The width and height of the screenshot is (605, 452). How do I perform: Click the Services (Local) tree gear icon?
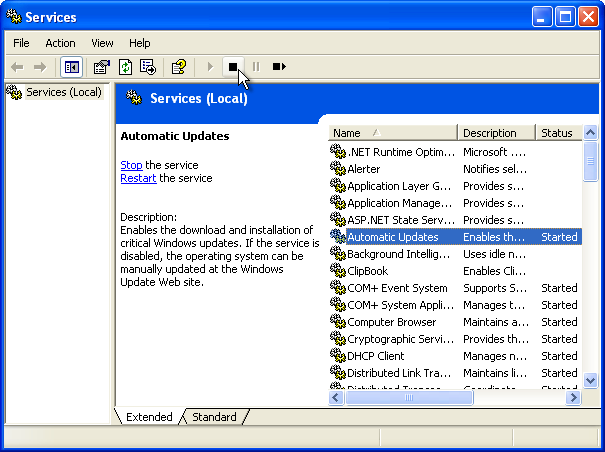click(14, 92)
